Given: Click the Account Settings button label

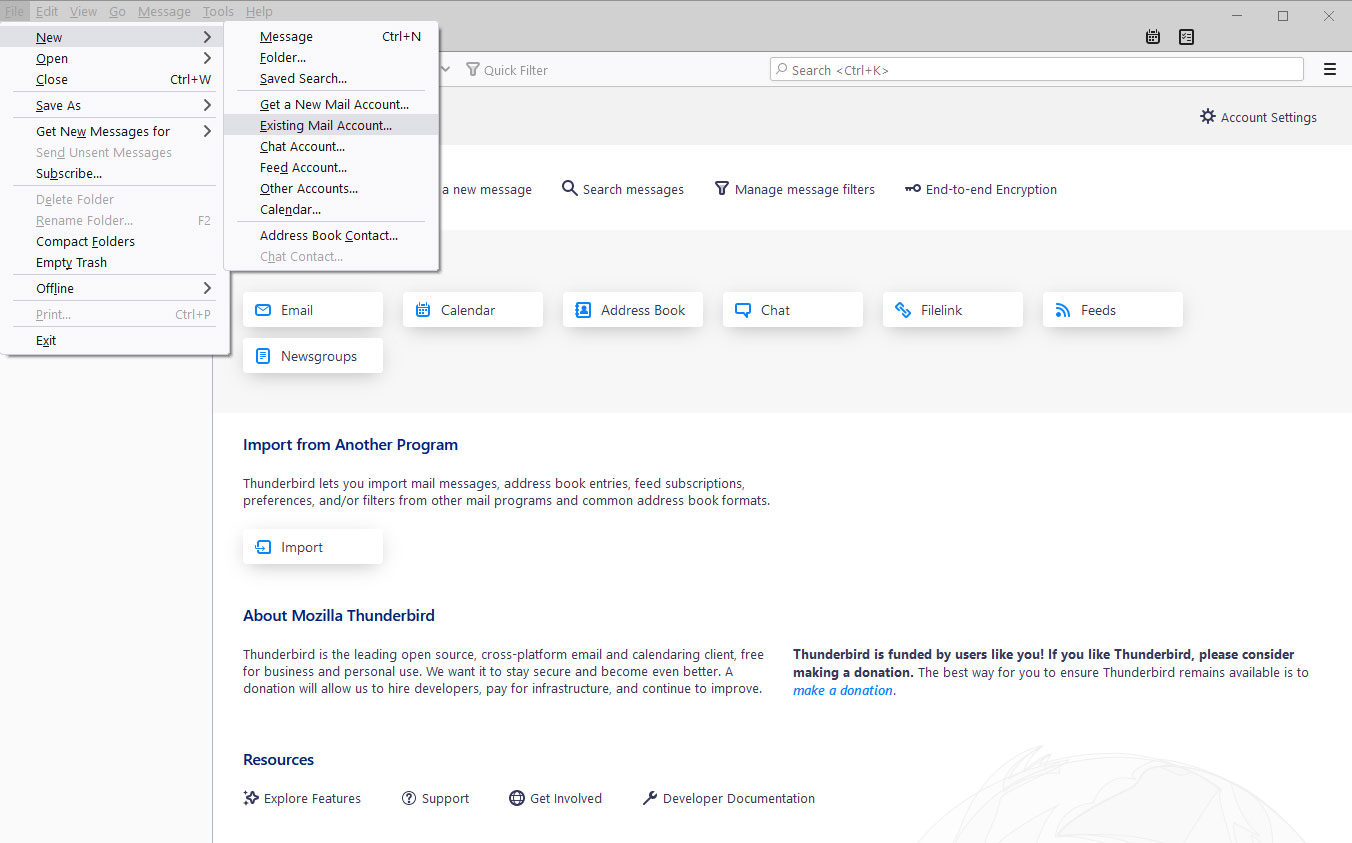Looking at the screenshot, I should tap(1268, 117).
